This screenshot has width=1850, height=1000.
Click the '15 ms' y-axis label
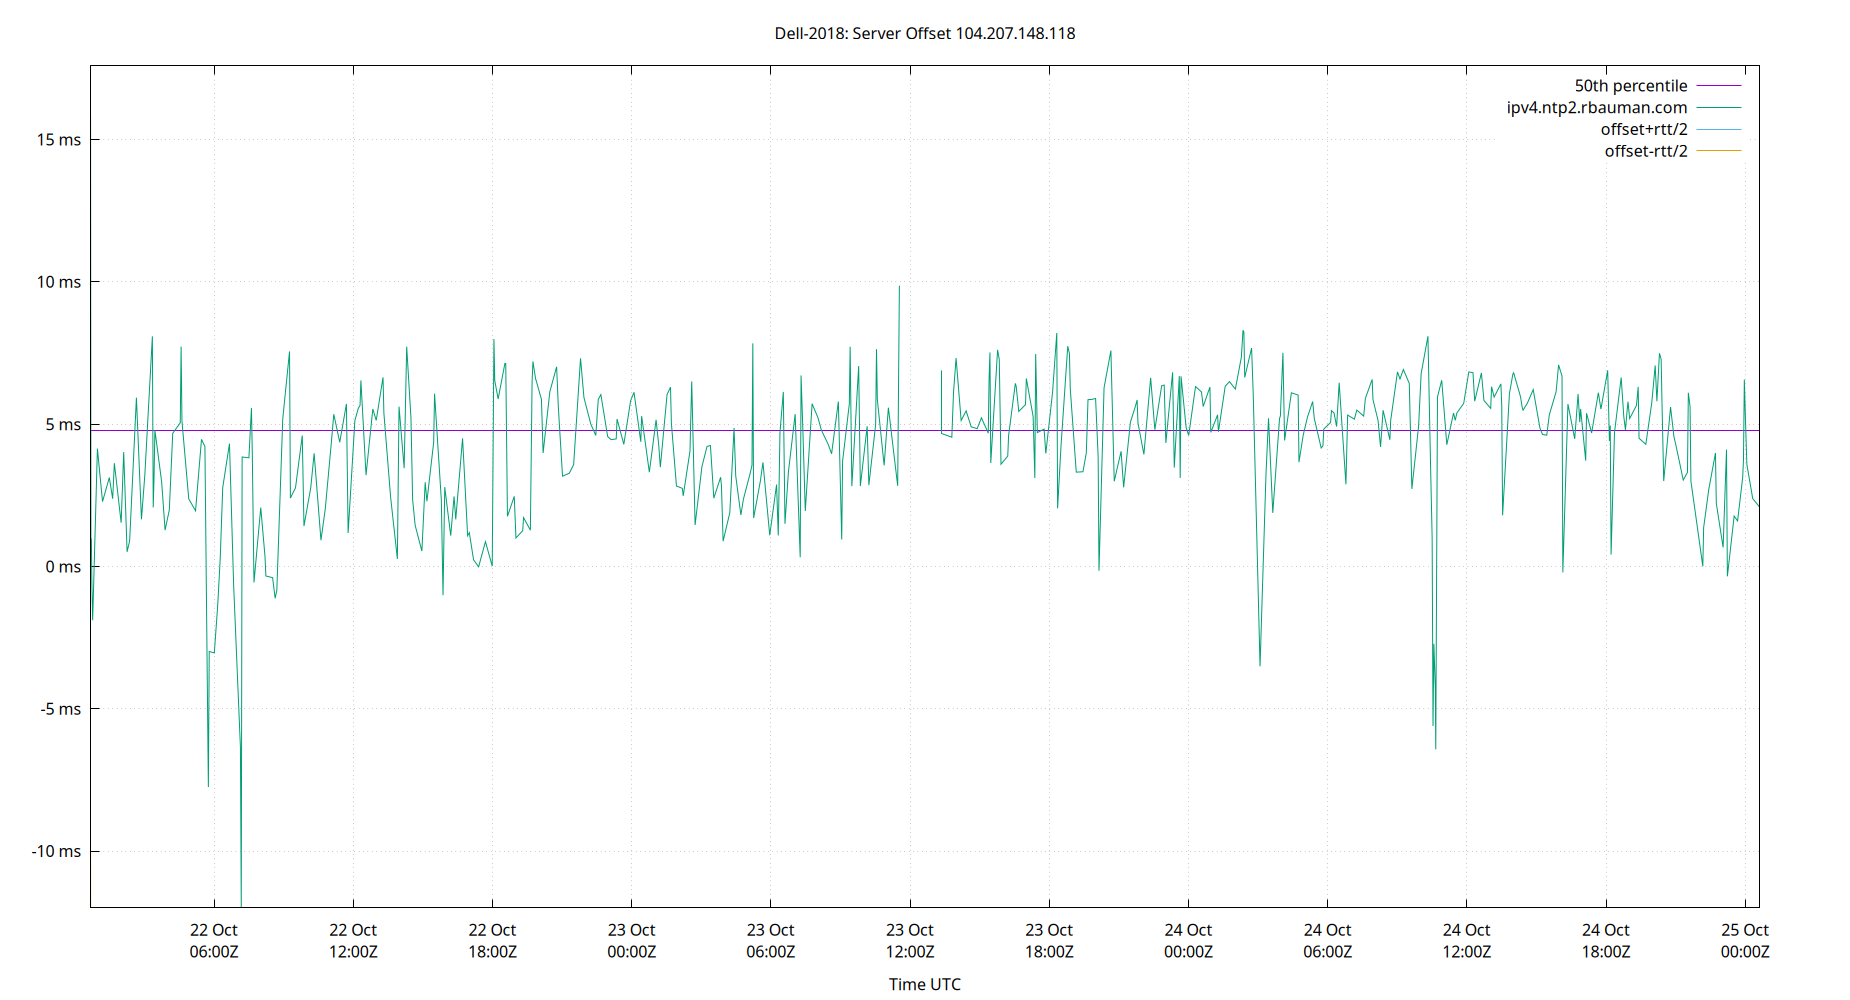pos(59,140)
